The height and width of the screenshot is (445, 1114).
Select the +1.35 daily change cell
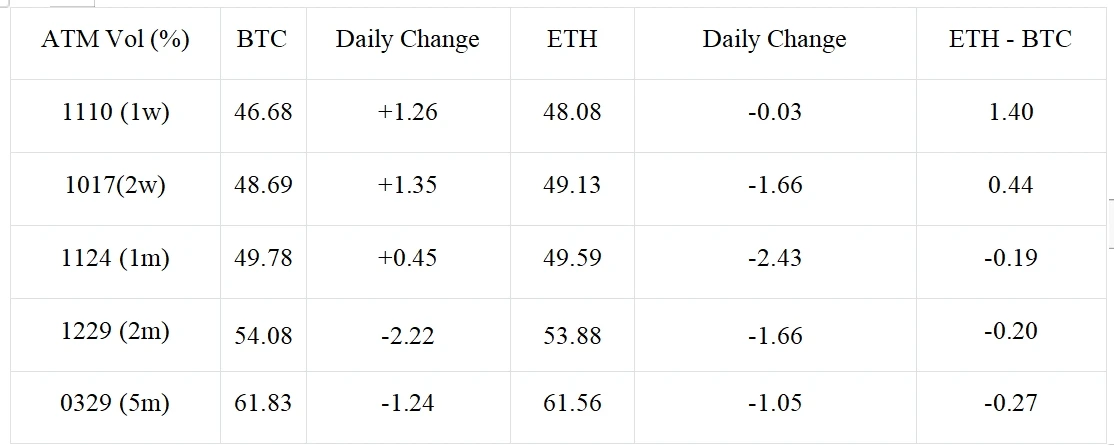[x=407, y=185]
